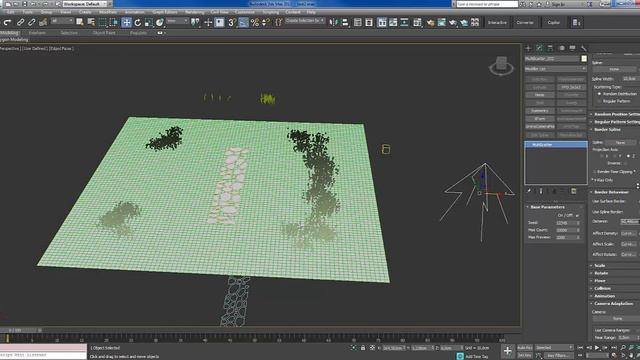Select the Unlink Selection tool icon

(x=31, y=22)
